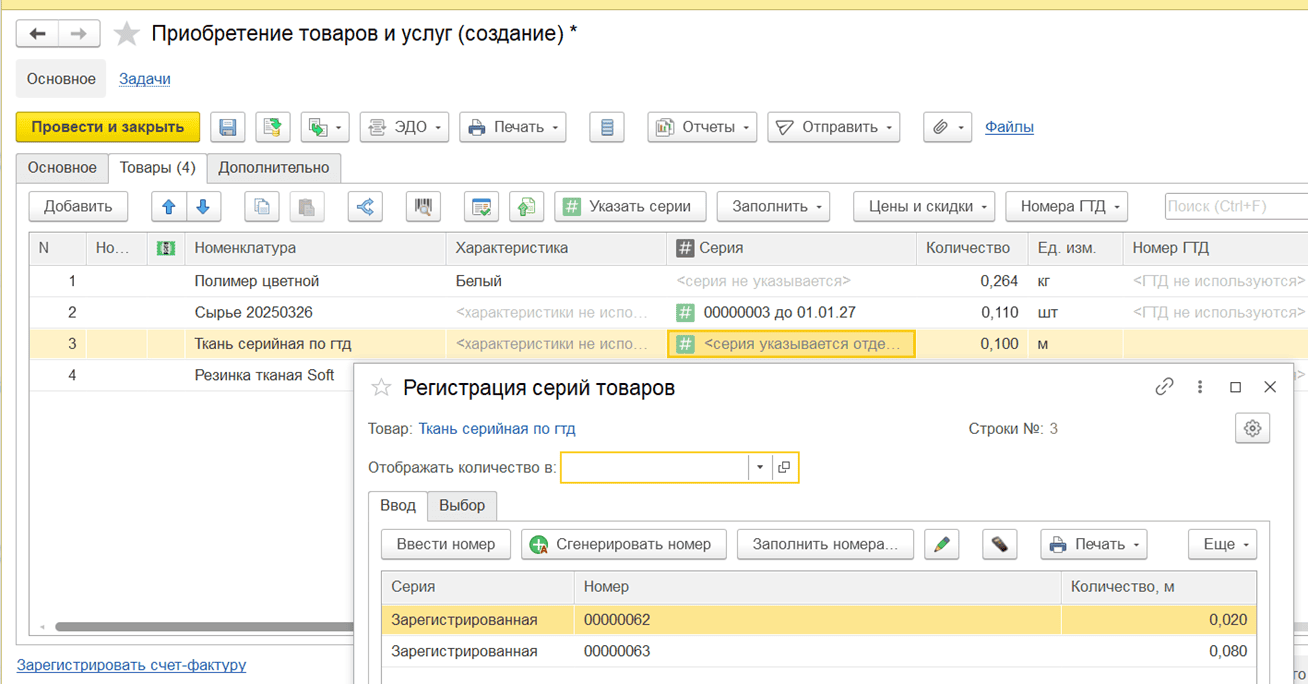Open the Цены и скидки dropdown

923,207
